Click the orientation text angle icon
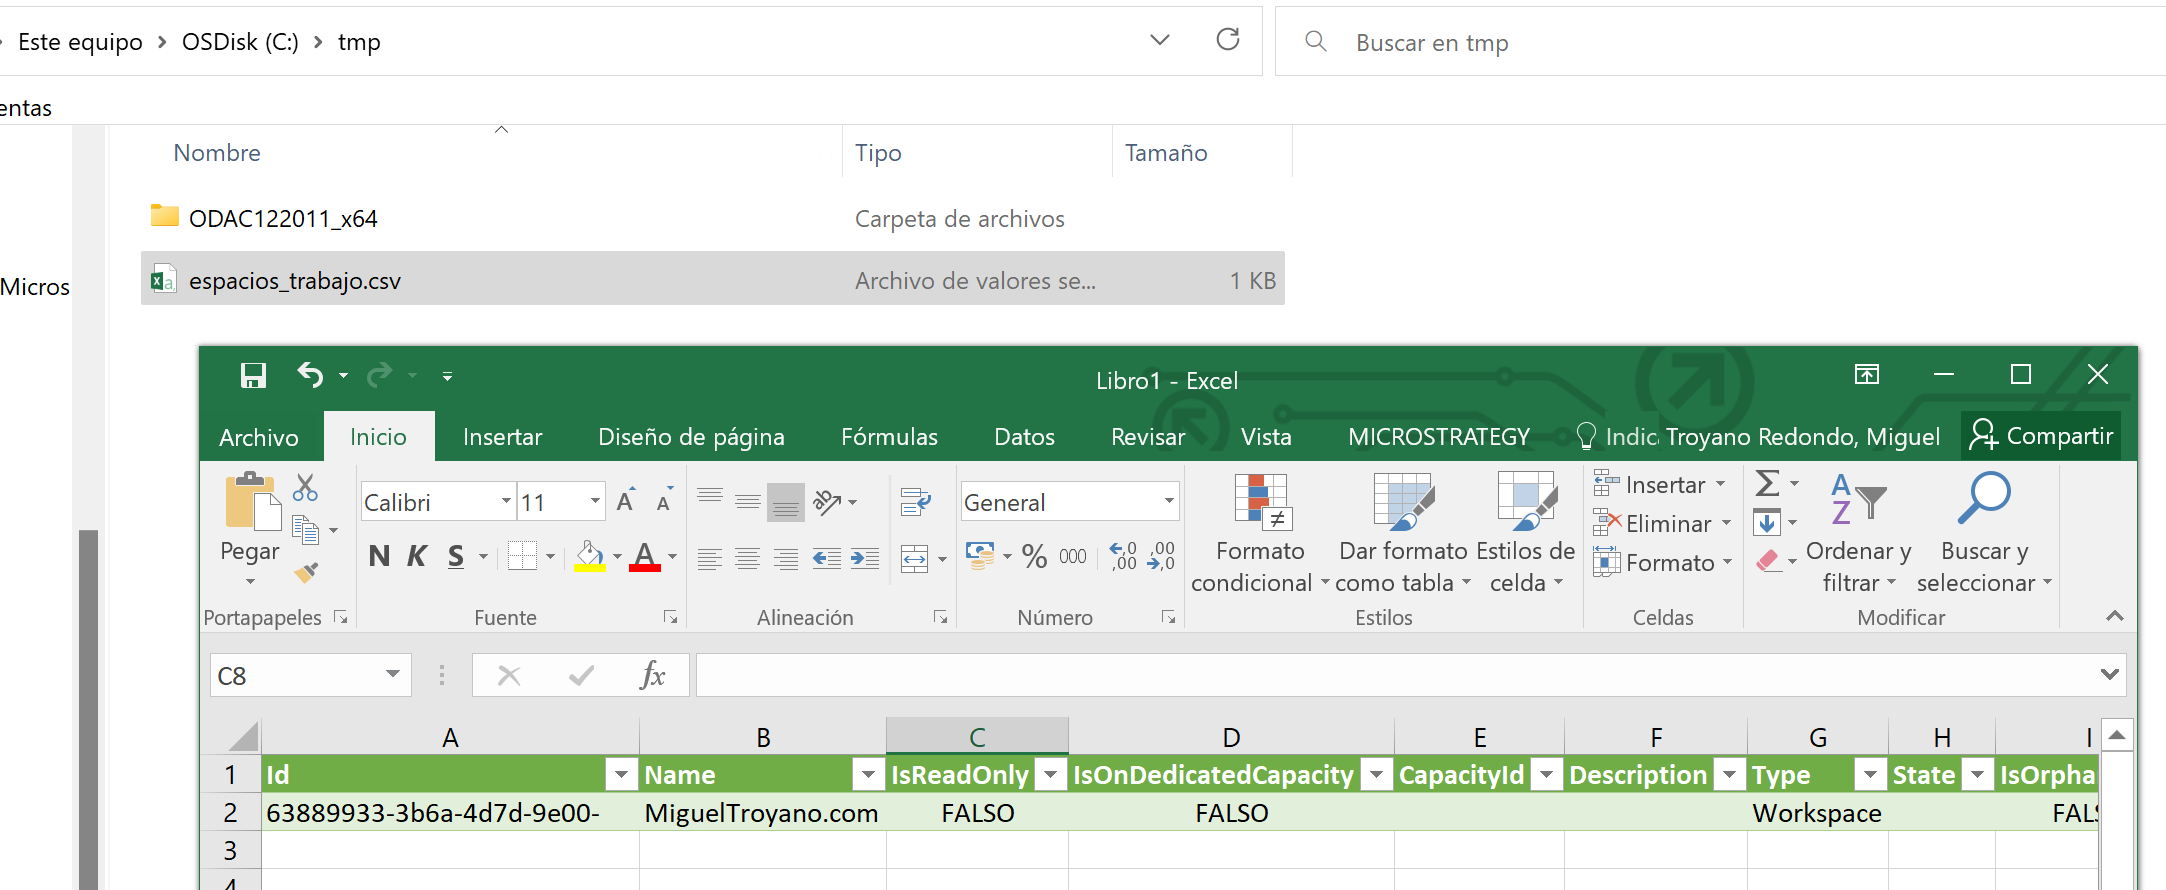The height and width of the screenshot is (890, 2166). 827,501
